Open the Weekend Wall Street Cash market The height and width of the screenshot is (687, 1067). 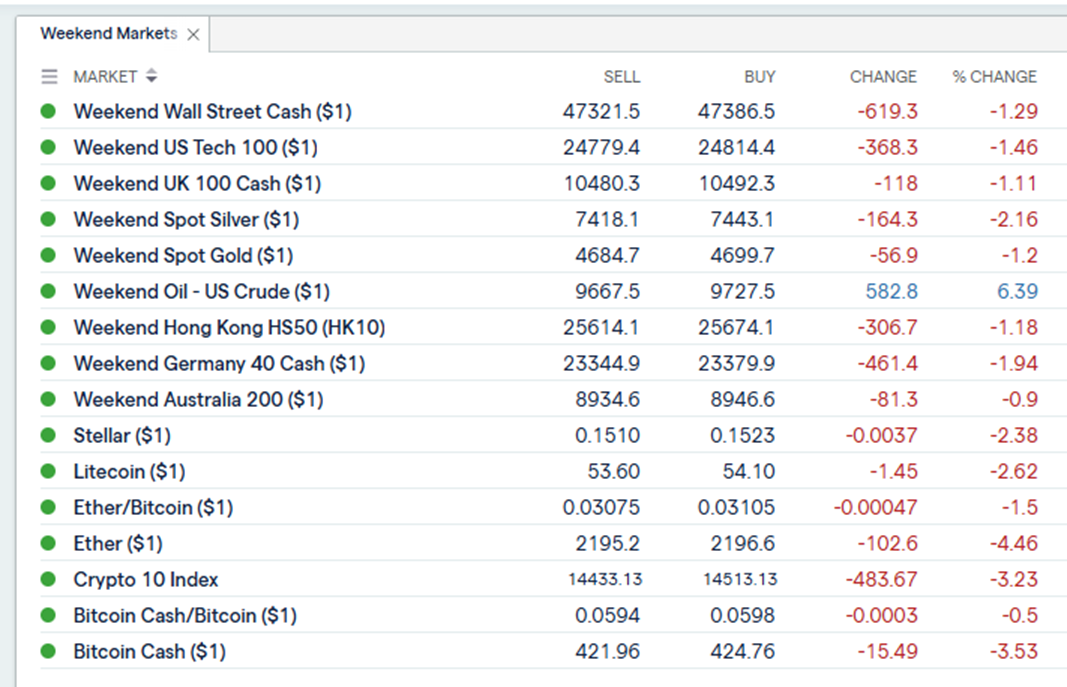[x=212, y=112]
